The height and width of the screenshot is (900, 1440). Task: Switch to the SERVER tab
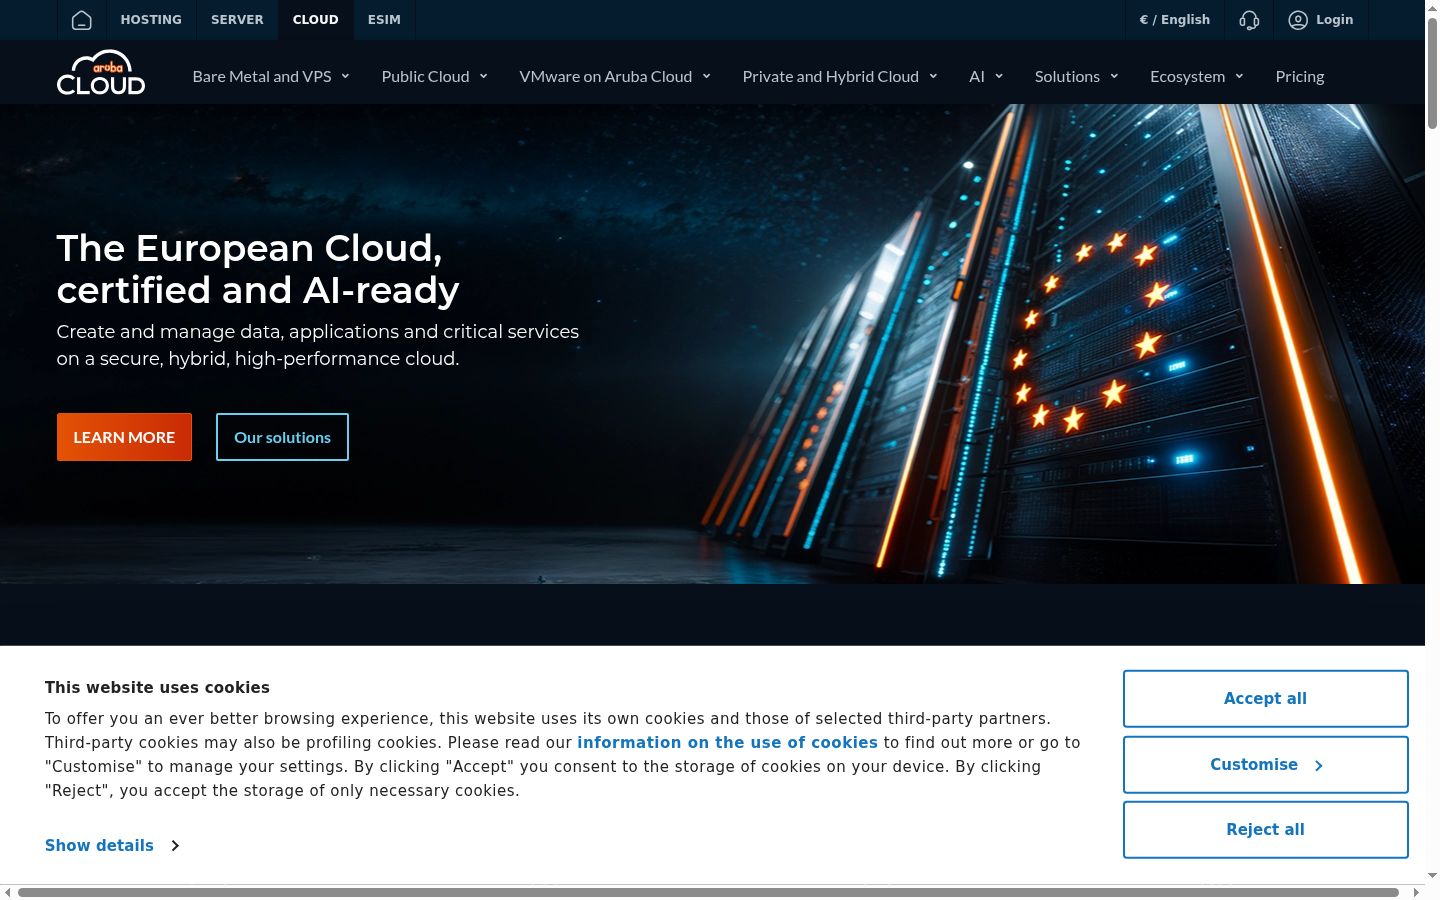tap(237, 20)
